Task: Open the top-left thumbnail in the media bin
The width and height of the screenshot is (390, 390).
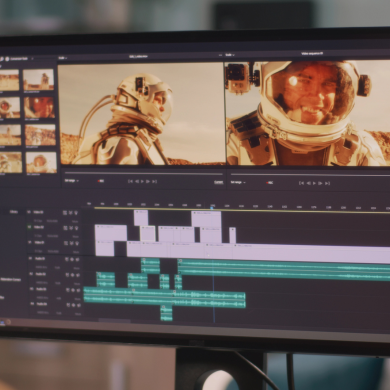Action: tap(9, 80)
